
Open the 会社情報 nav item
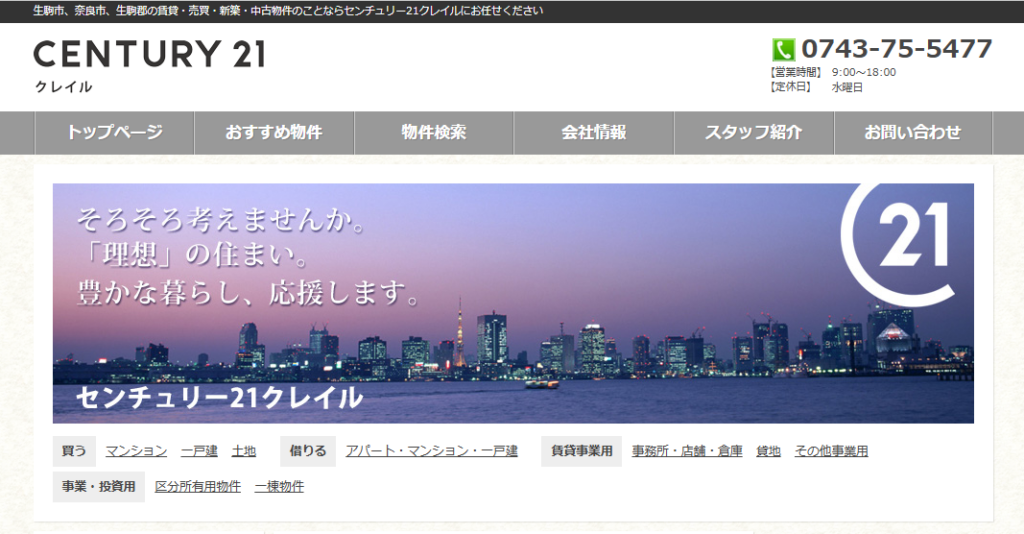pos(594,133)
